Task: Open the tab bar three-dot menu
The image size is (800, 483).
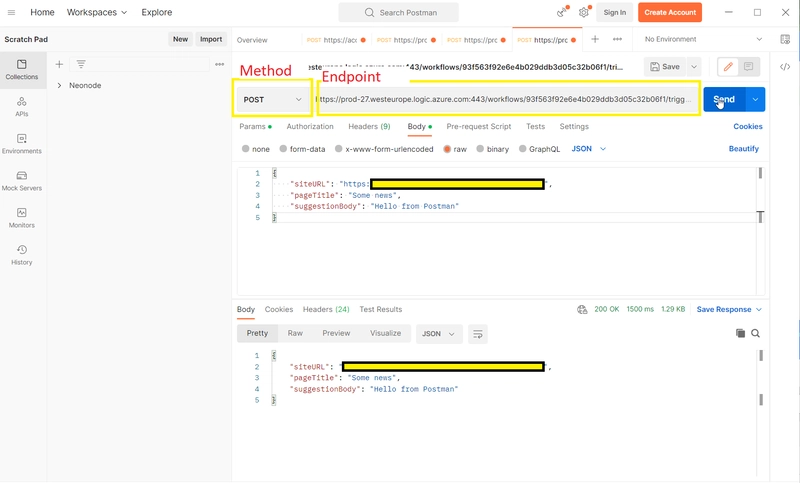Action: pyautogui.click(x=617, y=39)
